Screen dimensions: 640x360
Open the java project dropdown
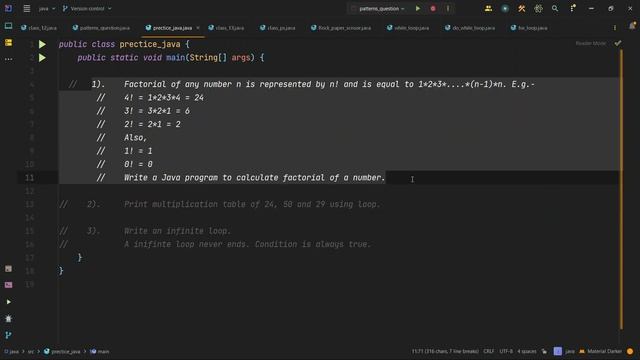[x=47, y=8]
